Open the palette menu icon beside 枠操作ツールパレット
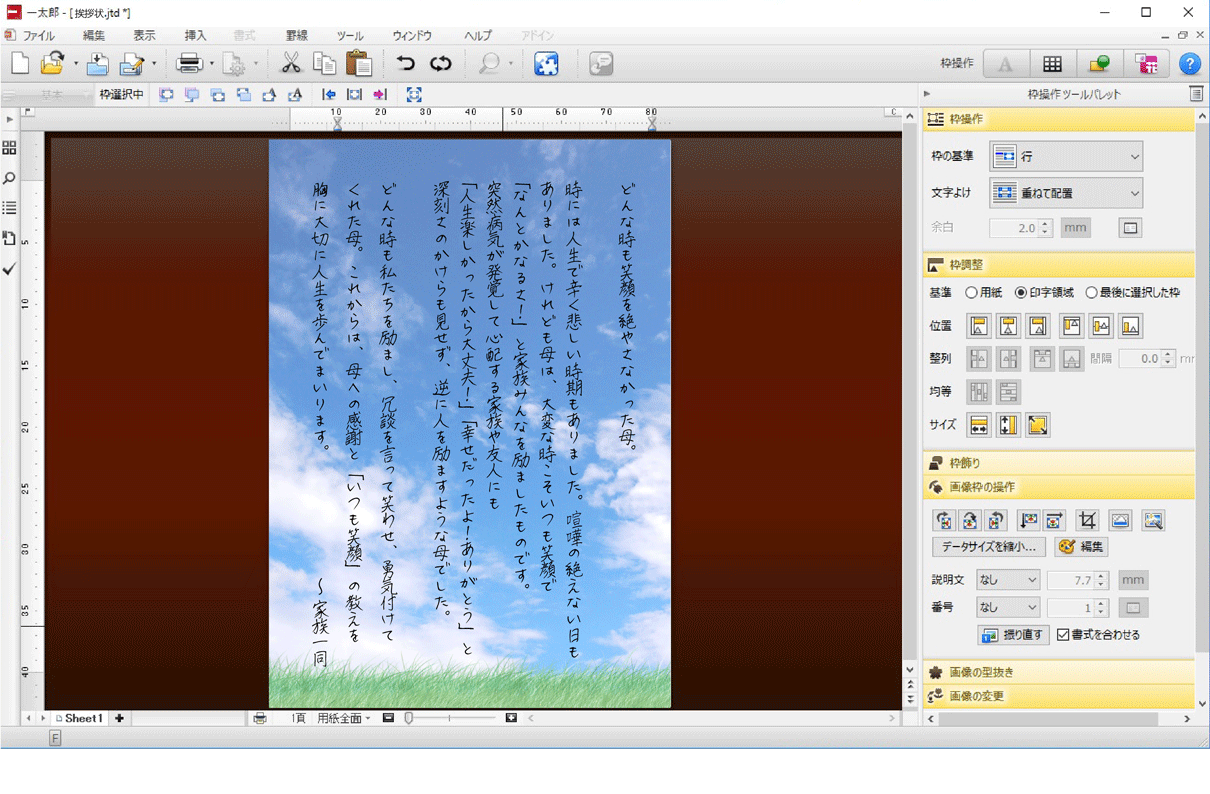This screenshot has height=794, width=1210. click(1196, 94)
